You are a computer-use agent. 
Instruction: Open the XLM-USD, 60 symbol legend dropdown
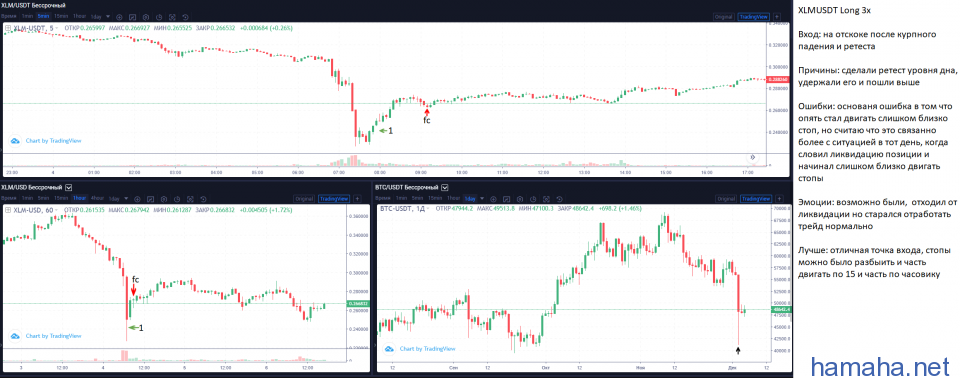[56, 210]
